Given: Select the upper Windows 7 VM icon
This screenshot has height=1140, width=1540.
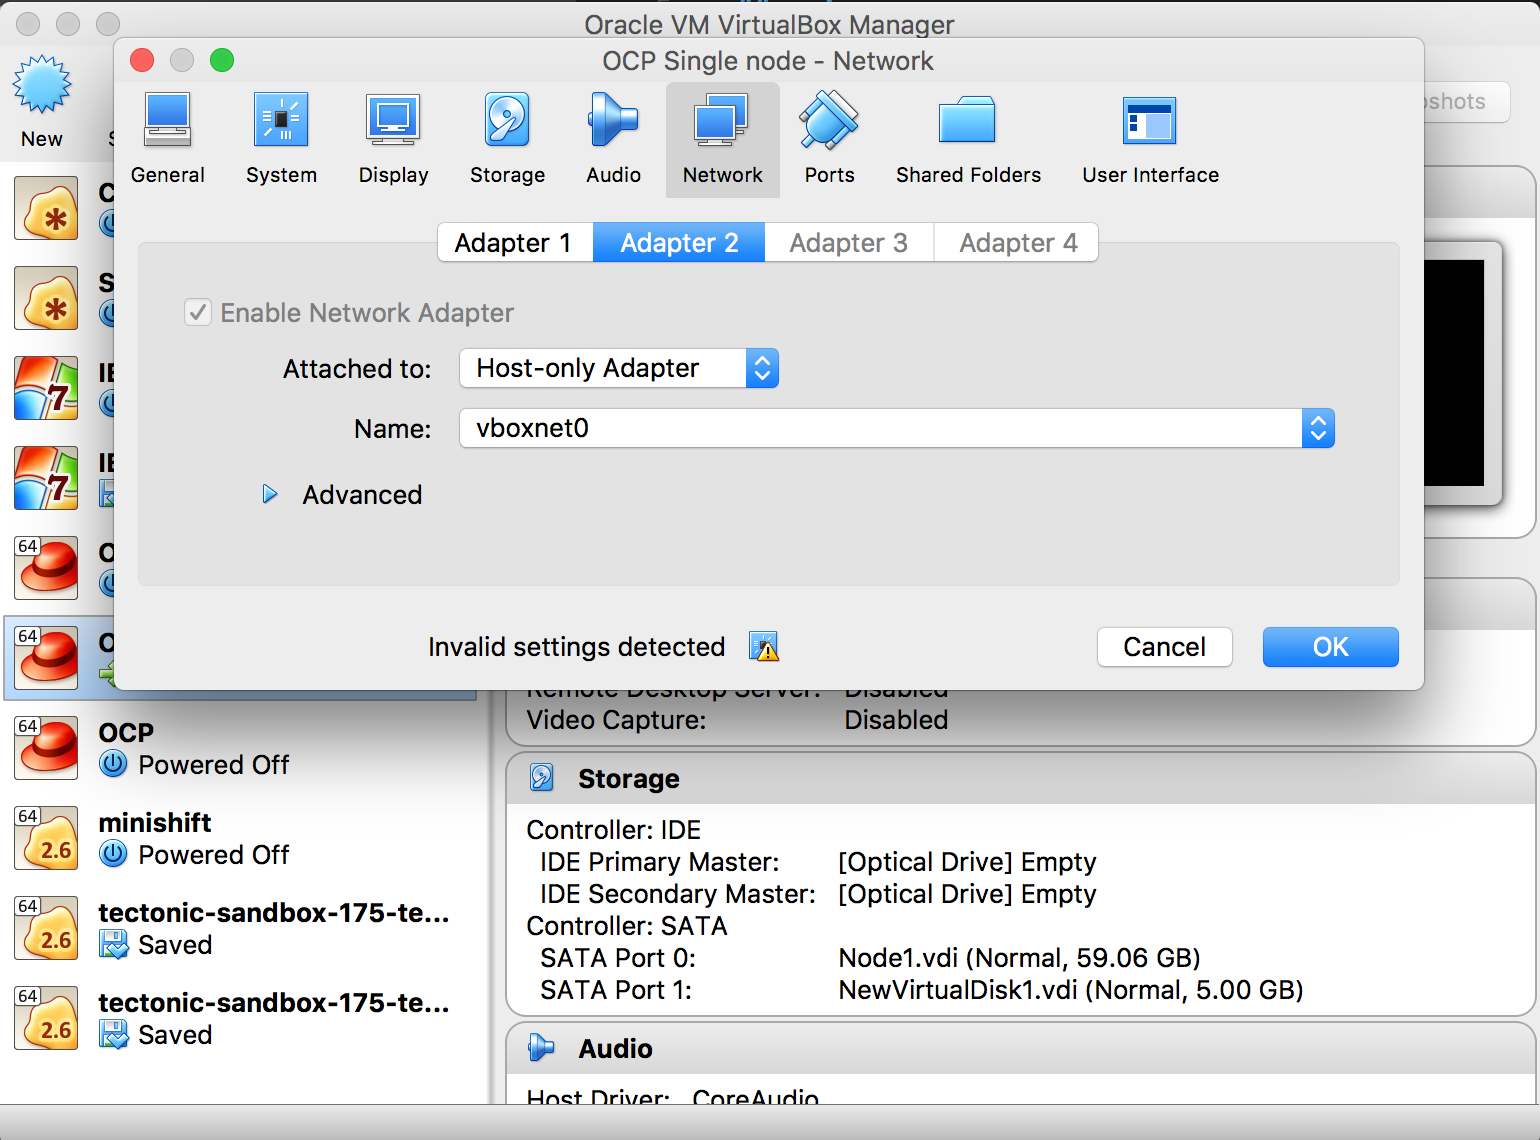Looking at the screenshot, I should click(46, 388).
